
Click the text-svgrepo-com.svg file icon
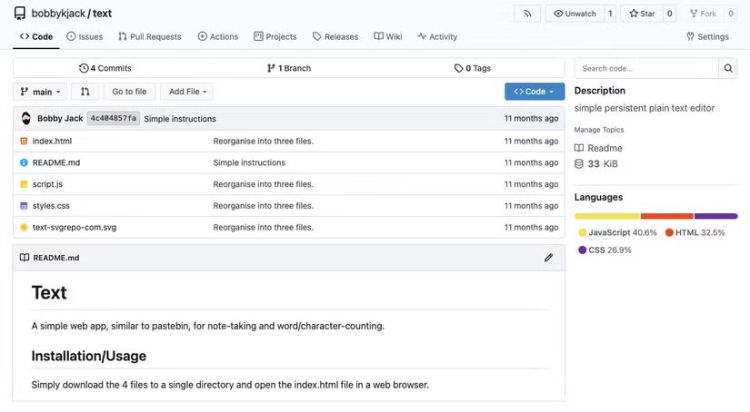coord(24,227)
